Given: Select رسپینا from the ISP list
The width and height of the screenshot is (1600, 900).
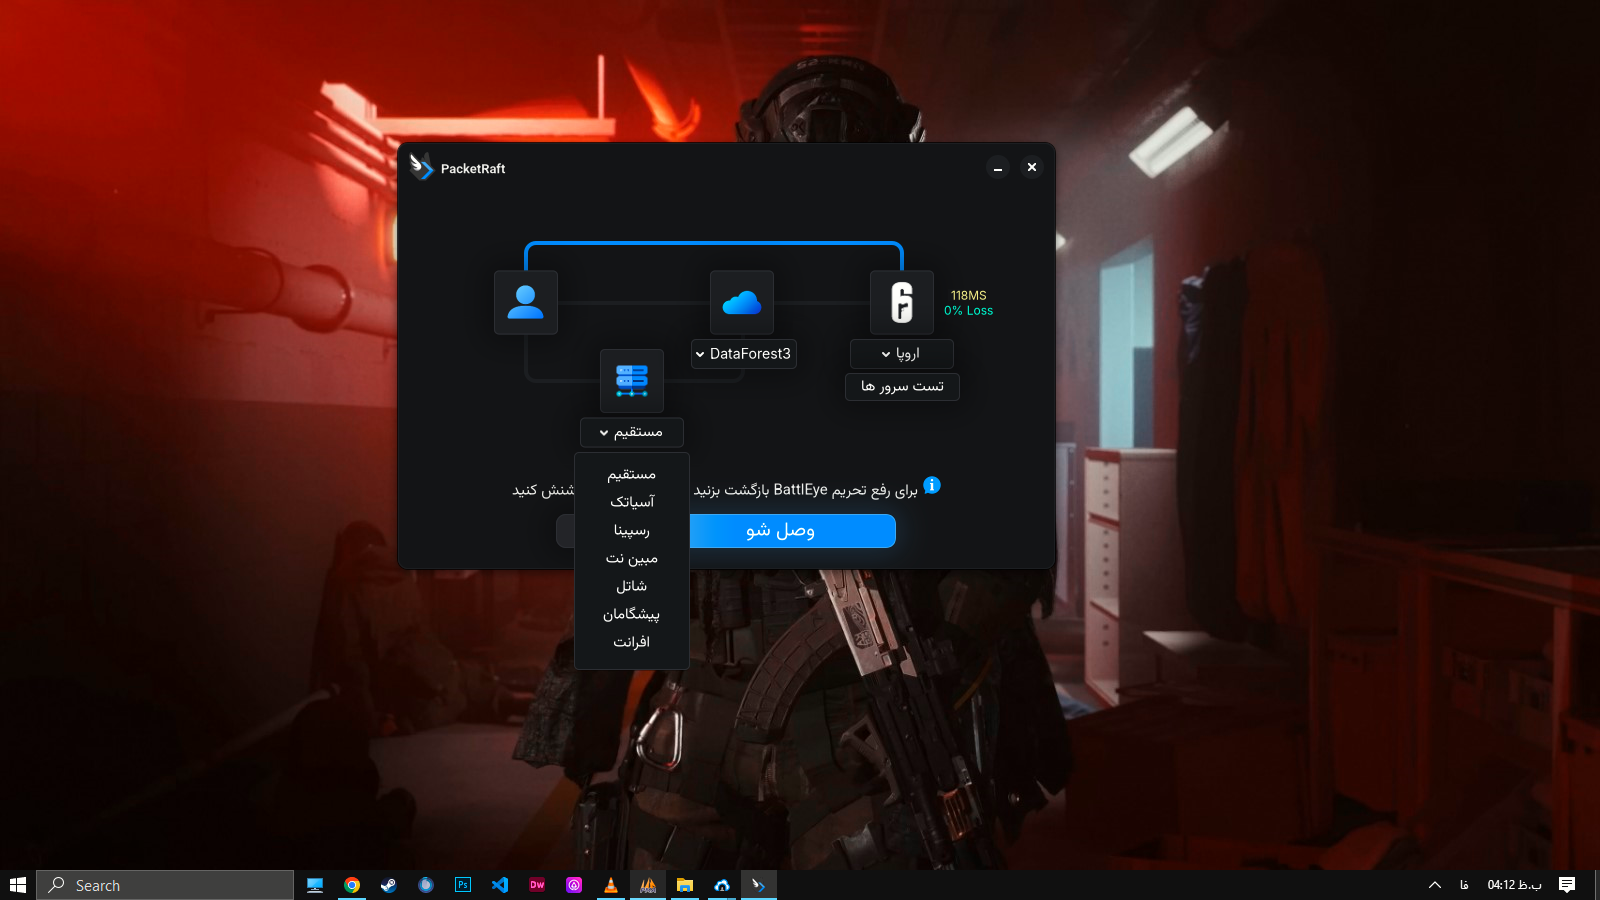Looking at the screenshot, I should pos(632,530).
